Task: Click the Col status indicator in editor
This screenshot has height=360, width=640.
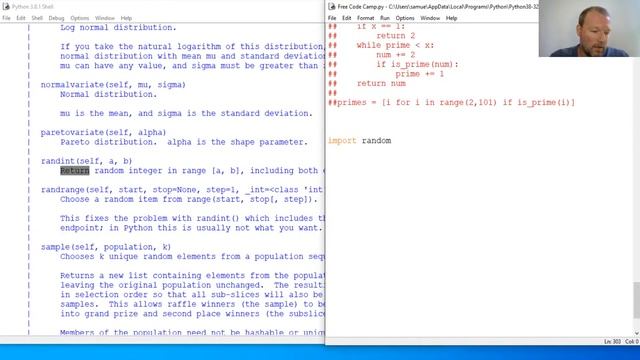Action: (x=632, y=342)
